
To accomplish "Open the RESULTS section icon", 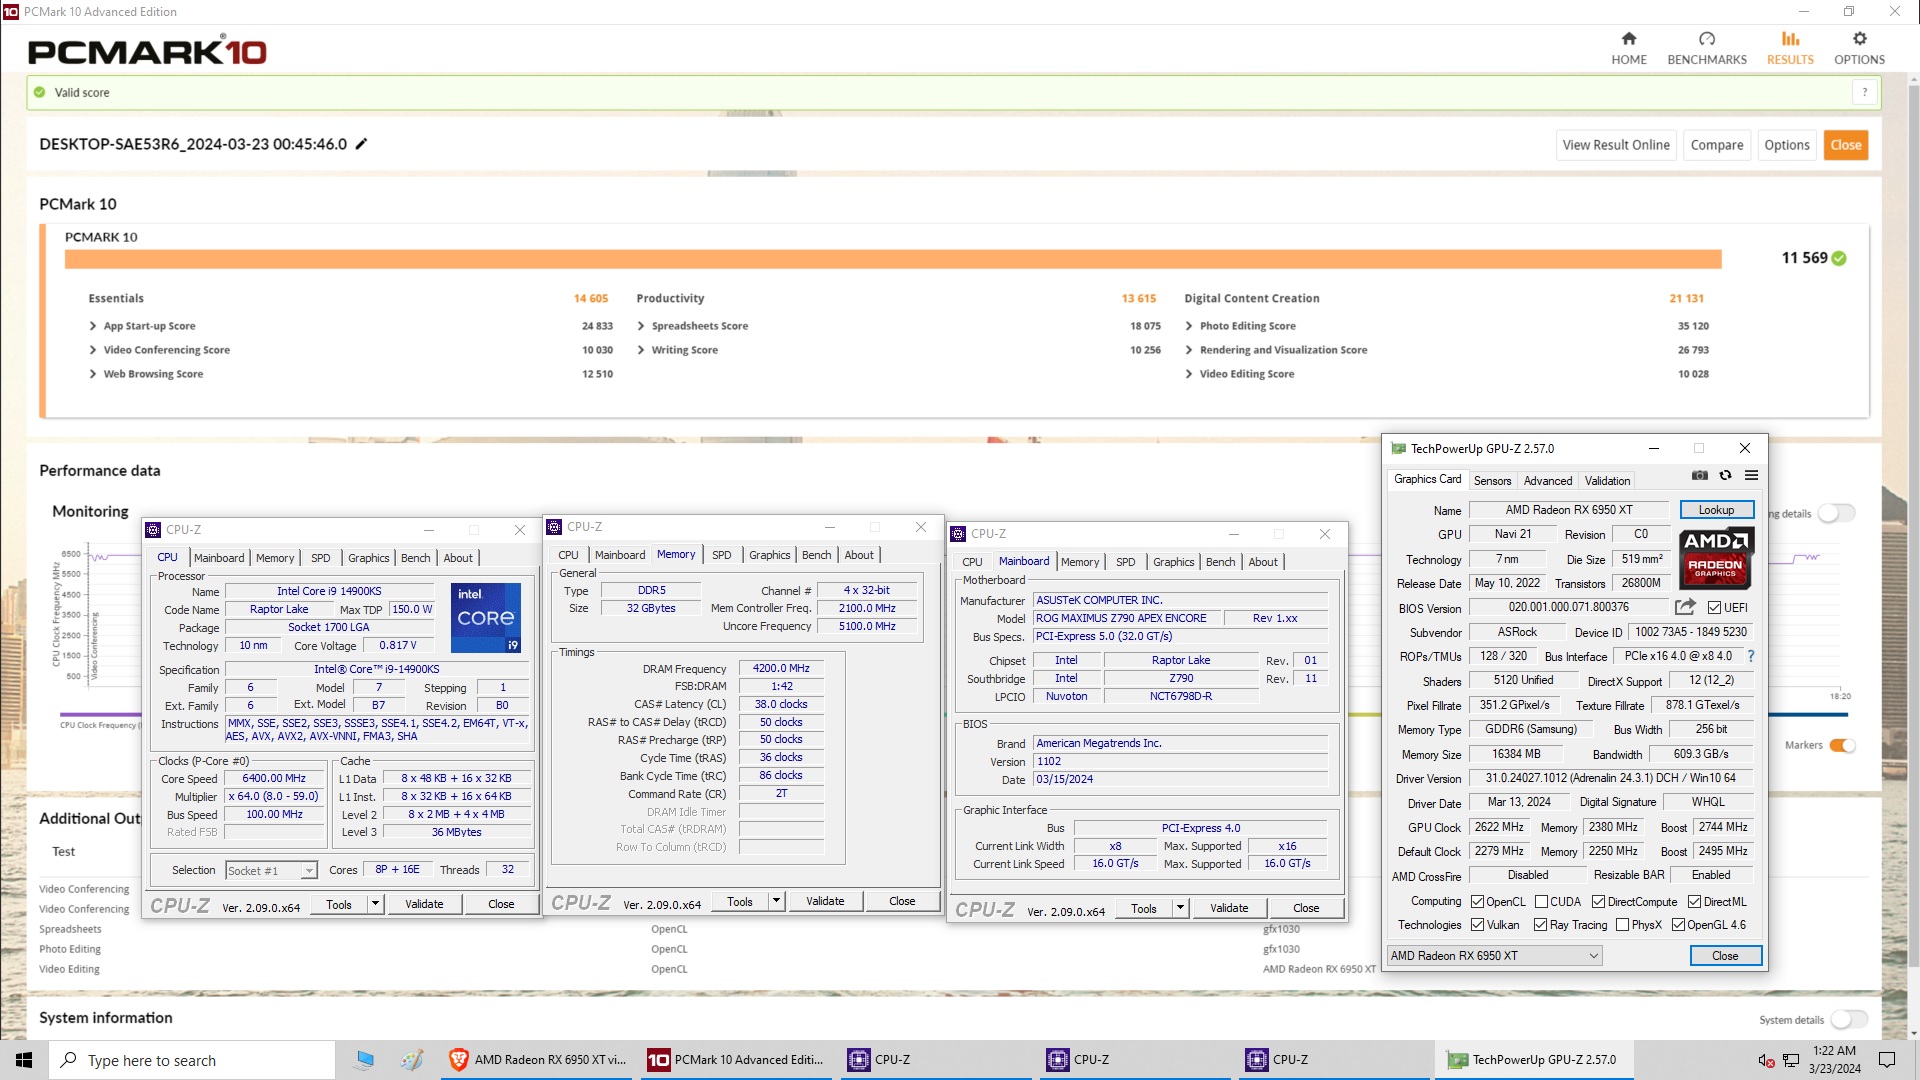I will pos(1790,39).
